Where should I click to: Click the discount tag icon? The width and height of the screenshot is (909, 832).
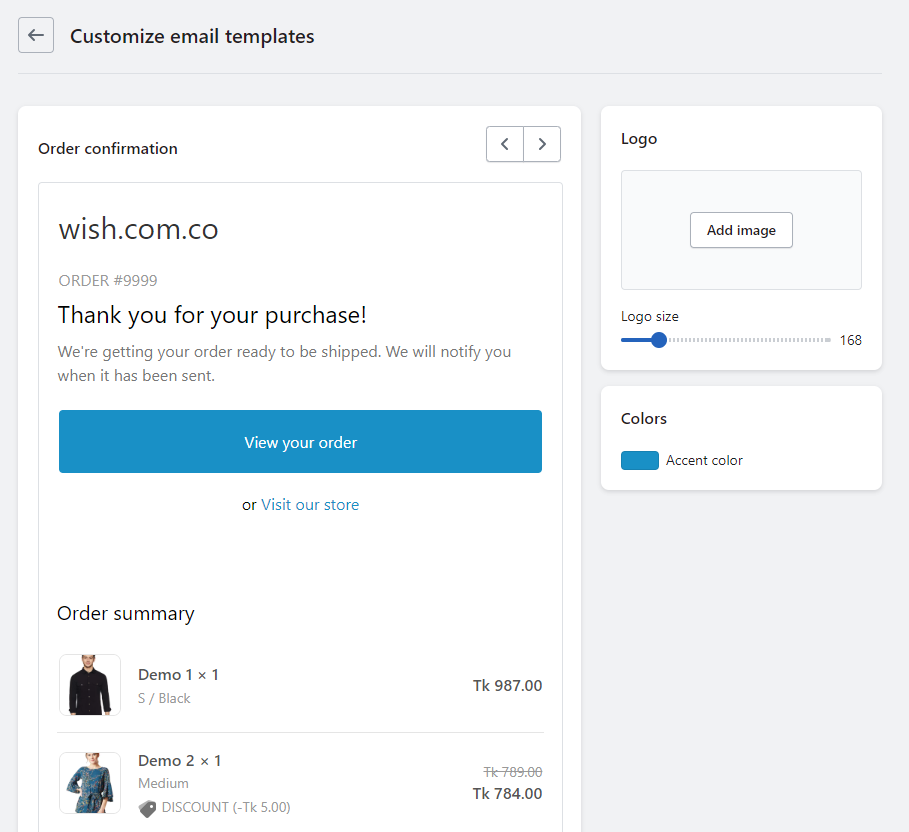[147, 808]
